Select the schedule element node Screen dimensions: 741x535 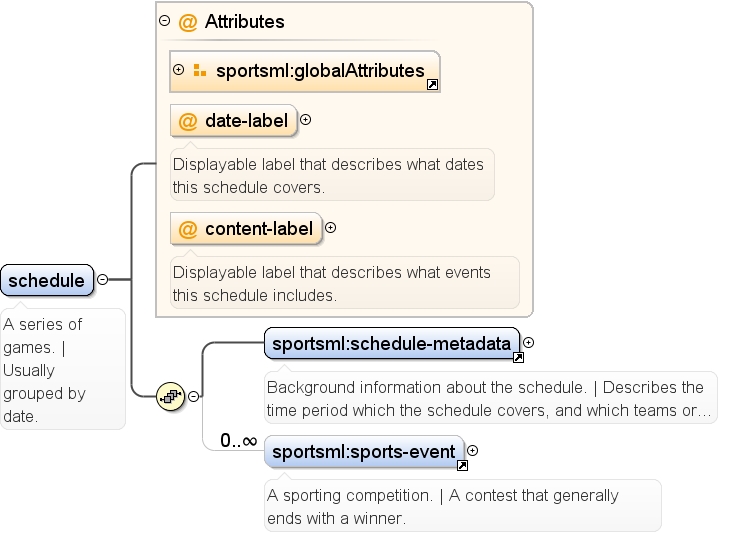[x=47, y=280]
